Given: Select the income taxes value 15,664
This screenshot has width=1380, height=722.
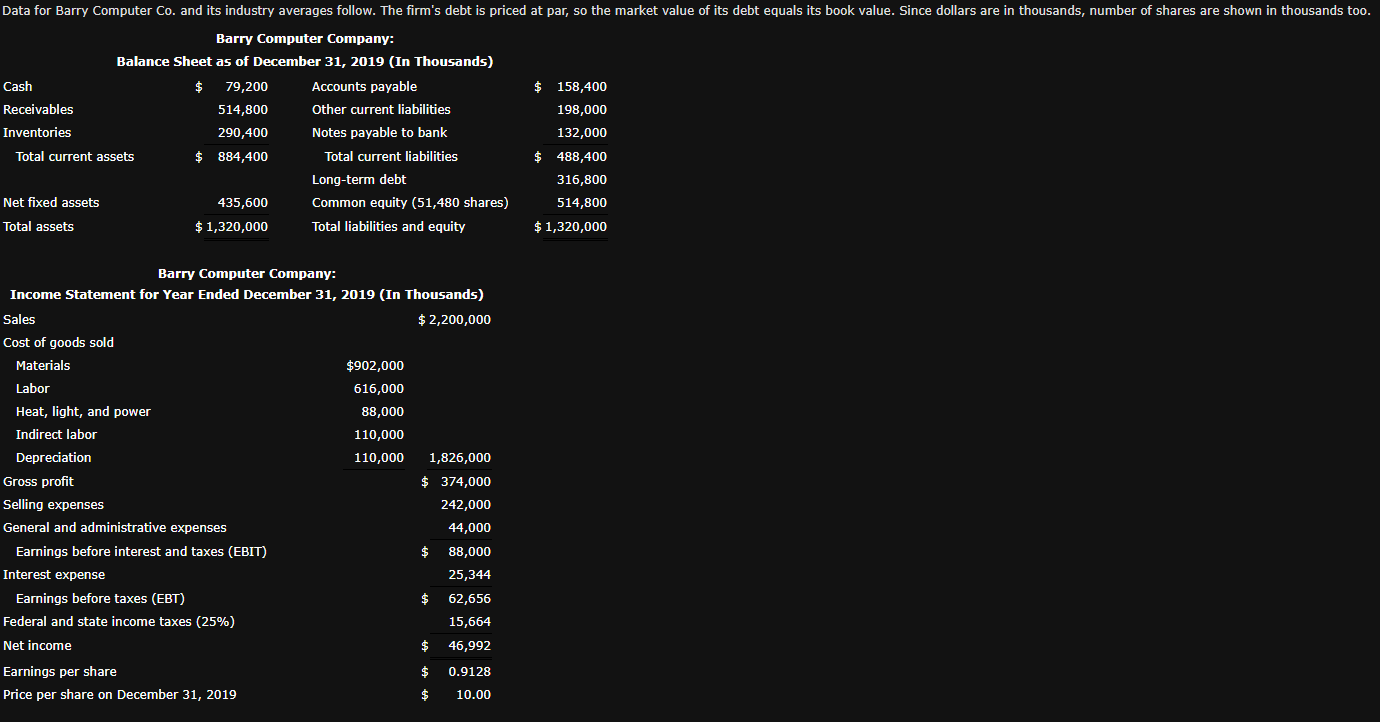Looking at the screenshot, I should tap(470, 622).
